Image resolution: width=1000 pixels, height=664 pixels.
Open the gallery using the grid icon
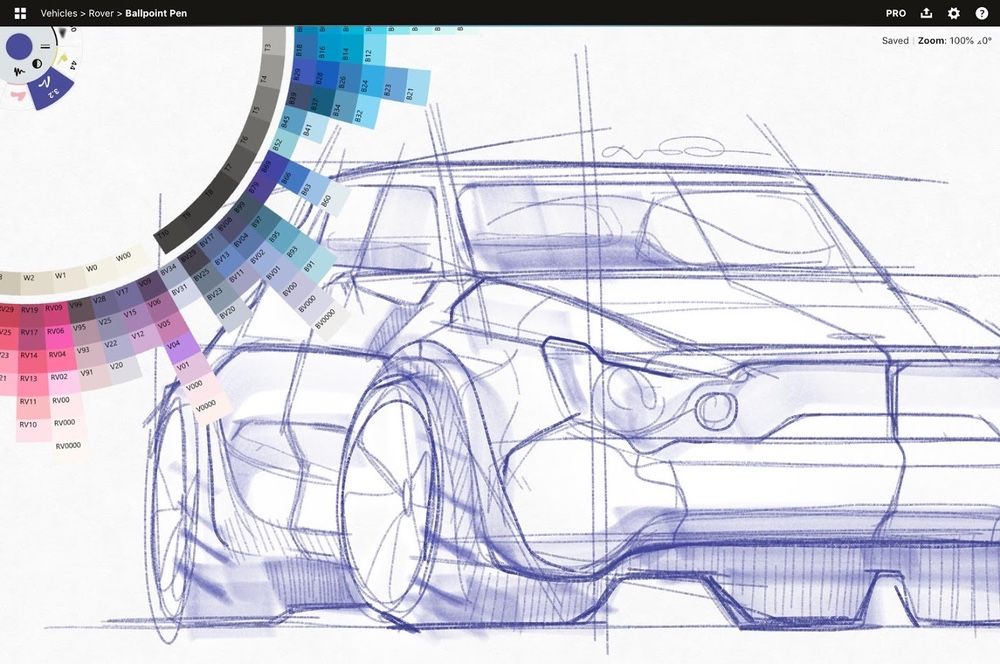18,13
